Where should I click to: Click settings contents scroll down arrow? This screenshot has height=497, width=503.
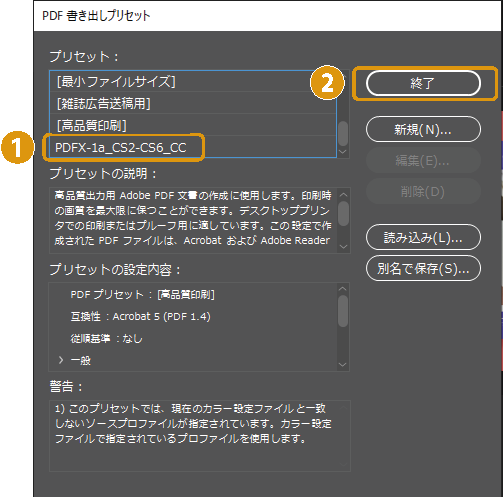pyautogui.click(x=343, y=365)
